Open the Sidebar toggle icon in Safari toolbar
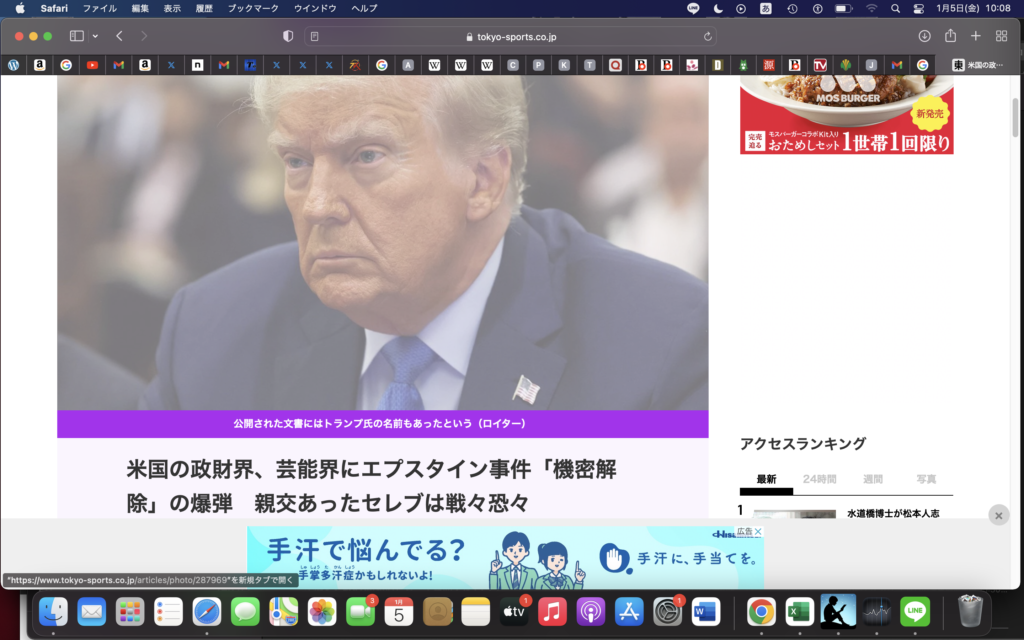Viewport: 1024px width, 640px height. pos(75,34)
